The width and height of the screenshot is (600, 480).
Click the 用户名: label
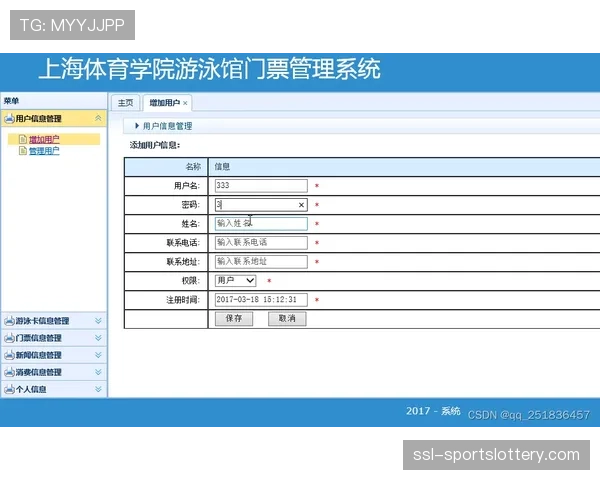[187, 186]
